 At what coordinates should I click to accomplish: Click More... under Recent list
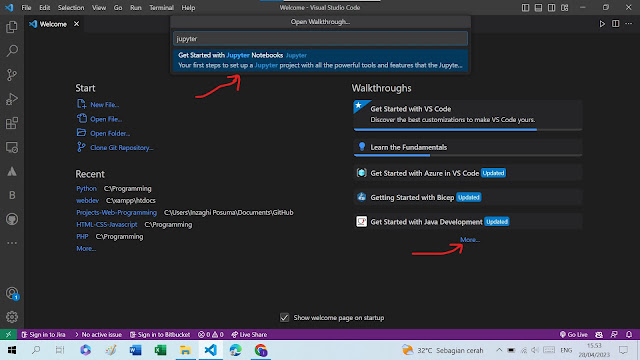(x=86, y=249)
